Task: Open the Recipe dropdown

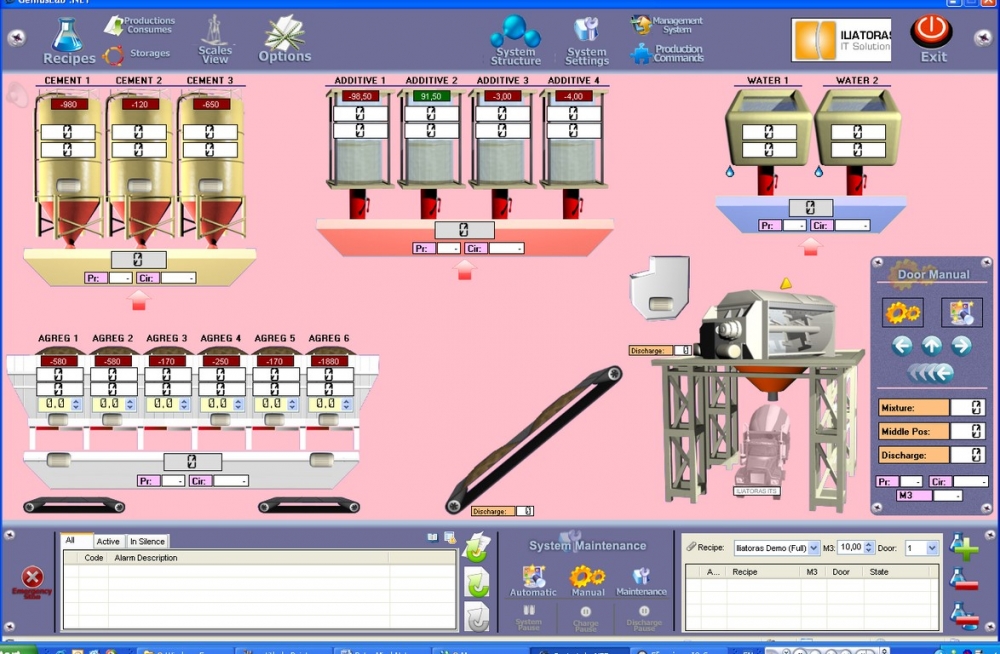Action: pyautogui.click(x=813, y=548)
